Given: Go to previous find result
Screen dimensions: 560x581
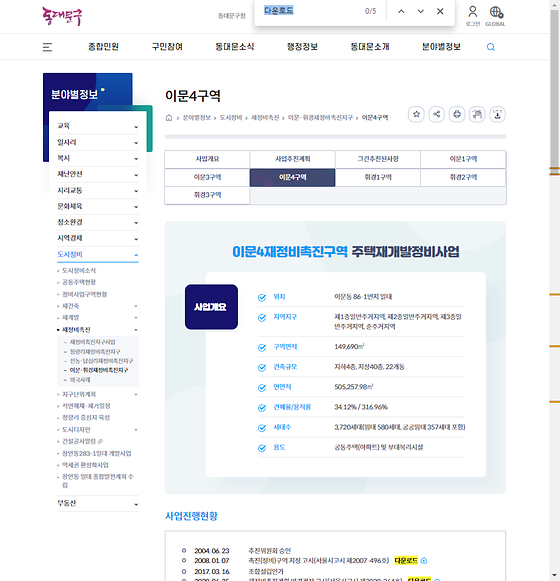Looking at the screenshot, I should (x=401, y=11).
